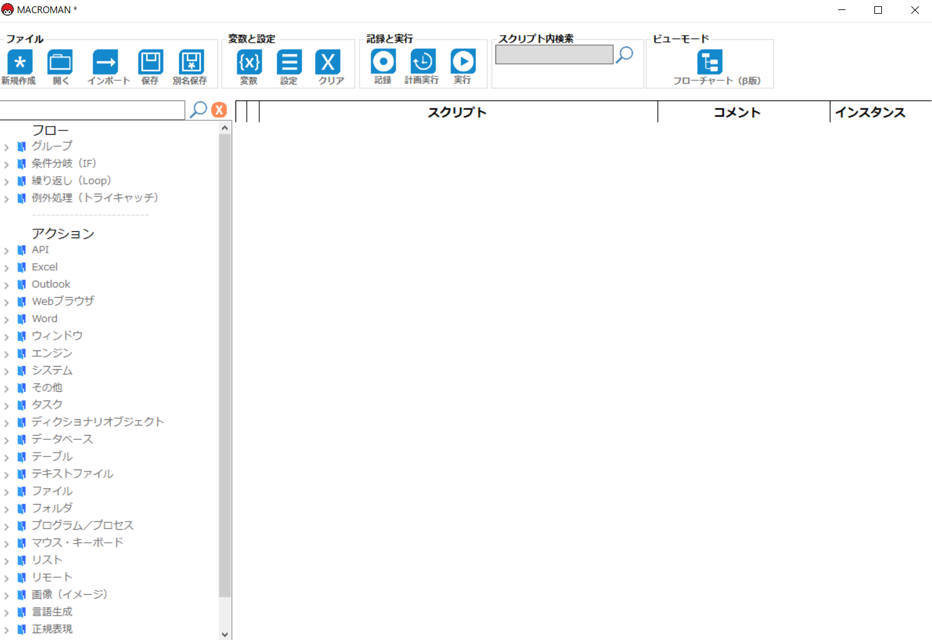Run the script with 実行 icon
Viewport: 932px width, 640px height.
463,61
